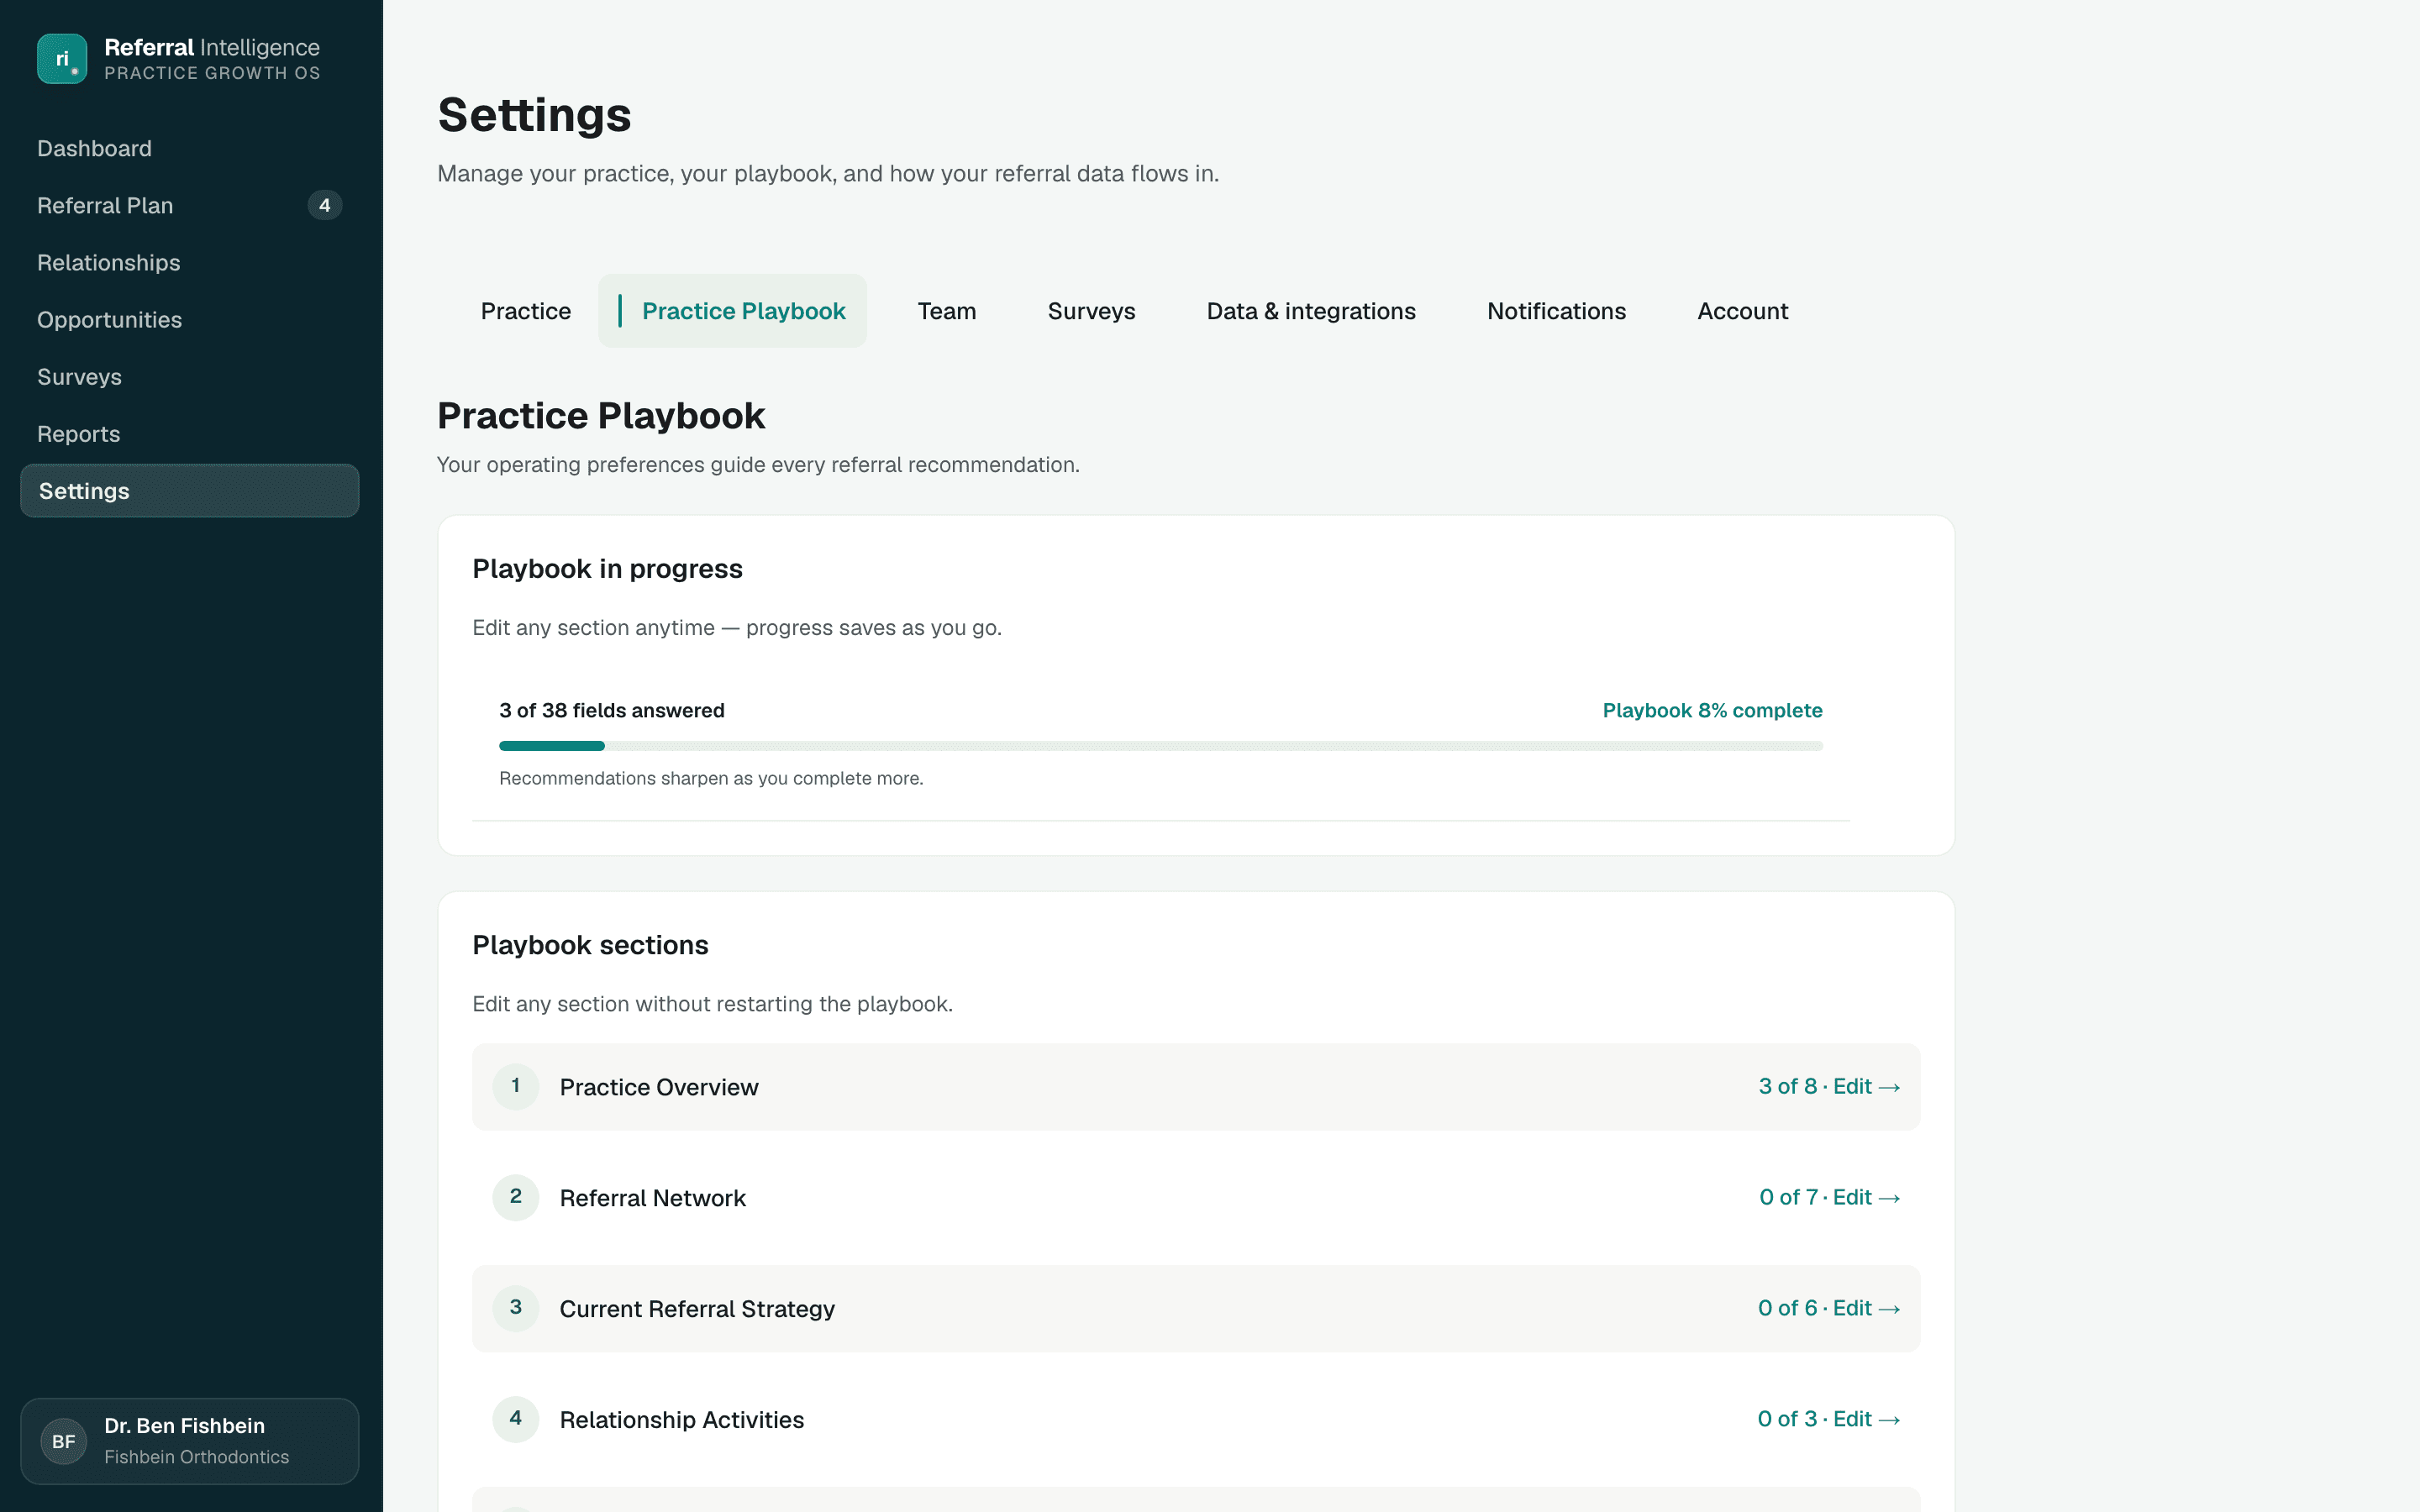Click the Recommendations sharpen as you complete more note
This screenshot has height=1512, width=2420.
click(x=711, y=778)
